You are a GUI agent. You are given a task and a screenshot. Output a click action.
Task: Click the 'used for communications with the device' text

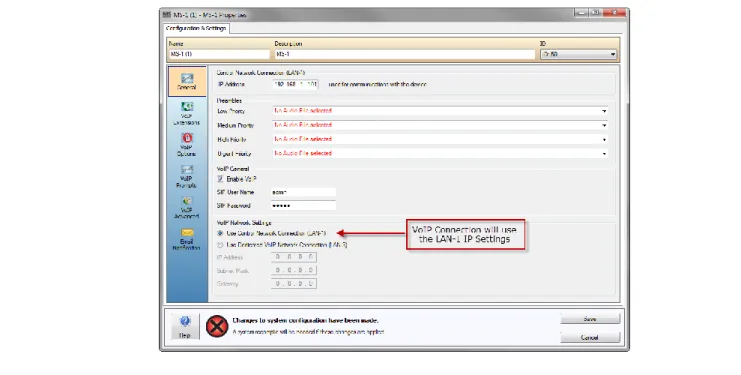378,85
